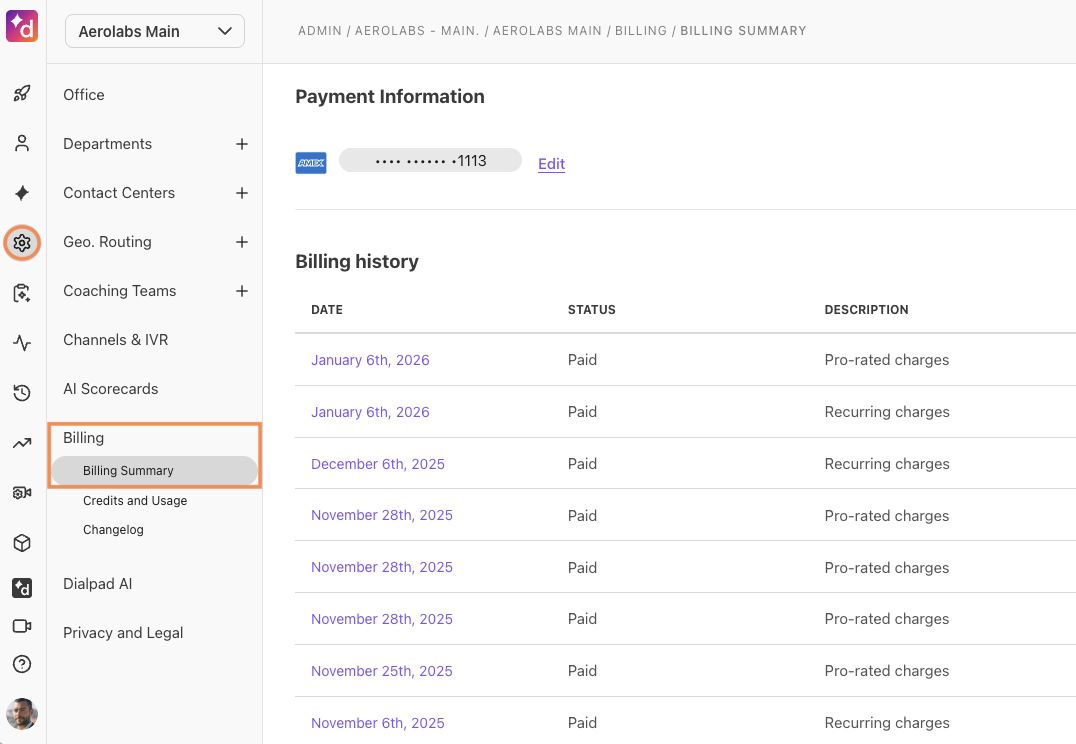Image resolution: width=1076 pixels, height=744 pixels.
Task: Open the Aerolabs Main office dropdown
Action: pyautogui.click(x=155, y=31)
